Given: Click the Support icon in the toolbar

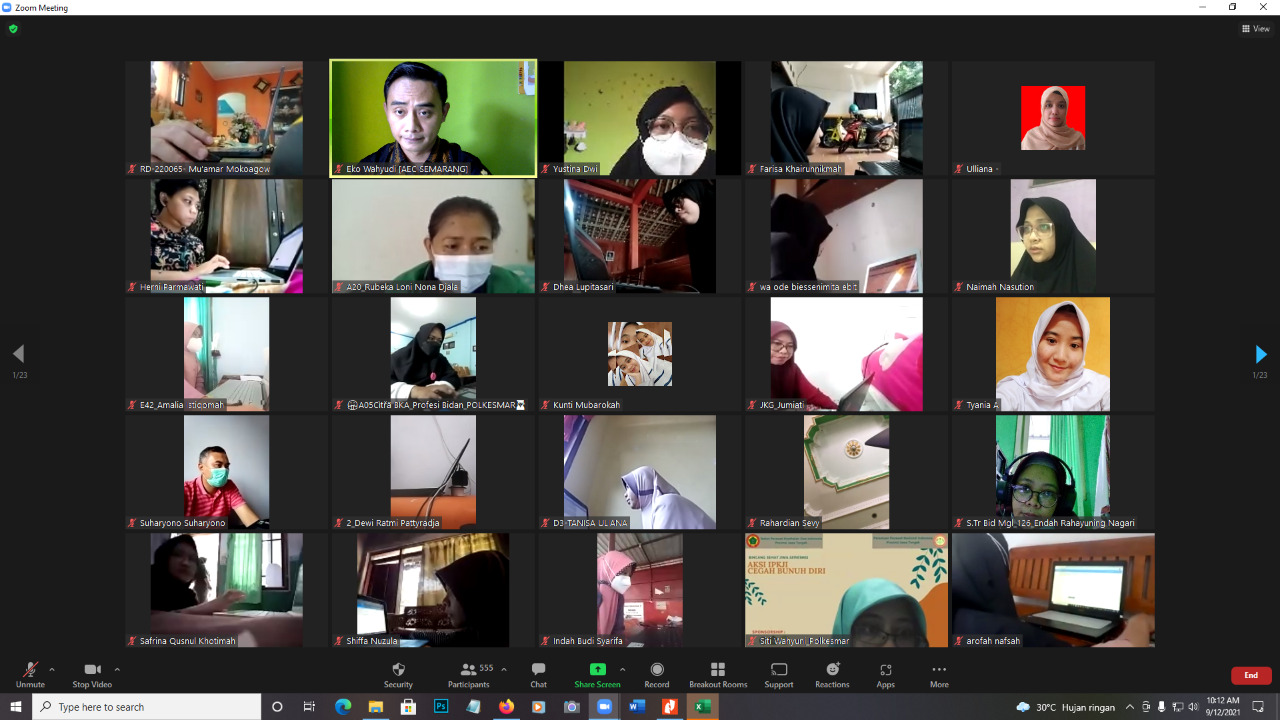Looking at the screenshot, I should pos(779,674).
